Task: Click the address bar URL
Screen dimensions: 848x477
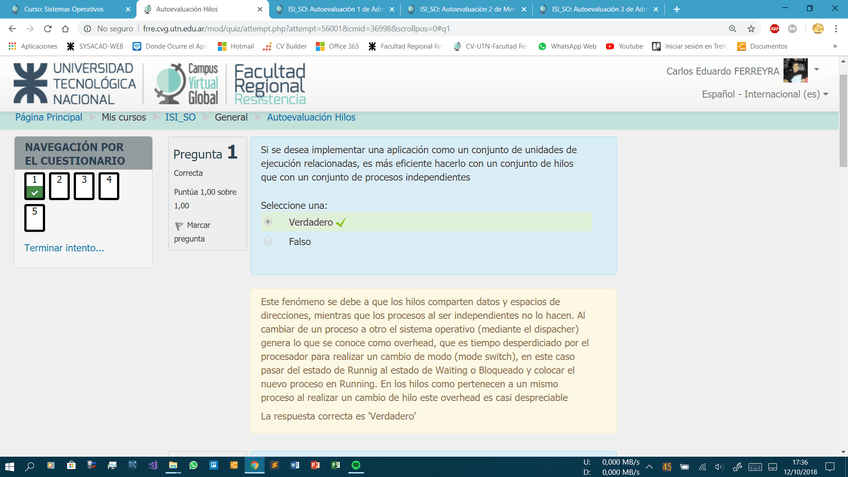Action: pyautogui.click(x=296, y=29)
